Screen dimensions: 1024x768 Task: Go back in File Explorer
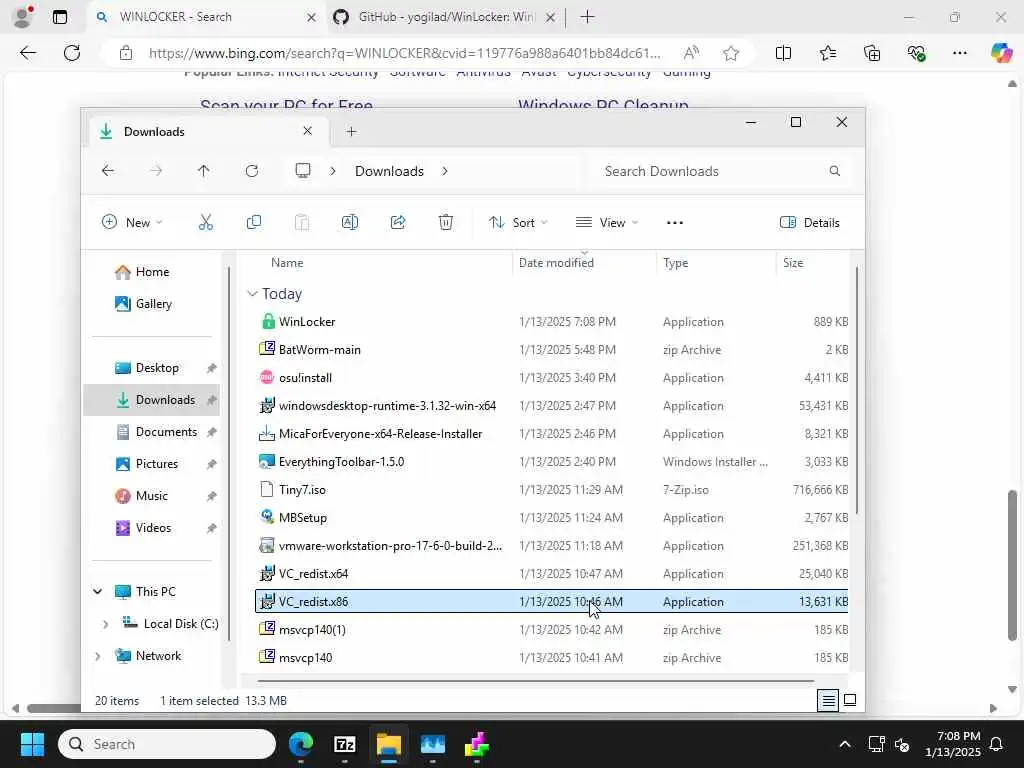tap(108, 171)
